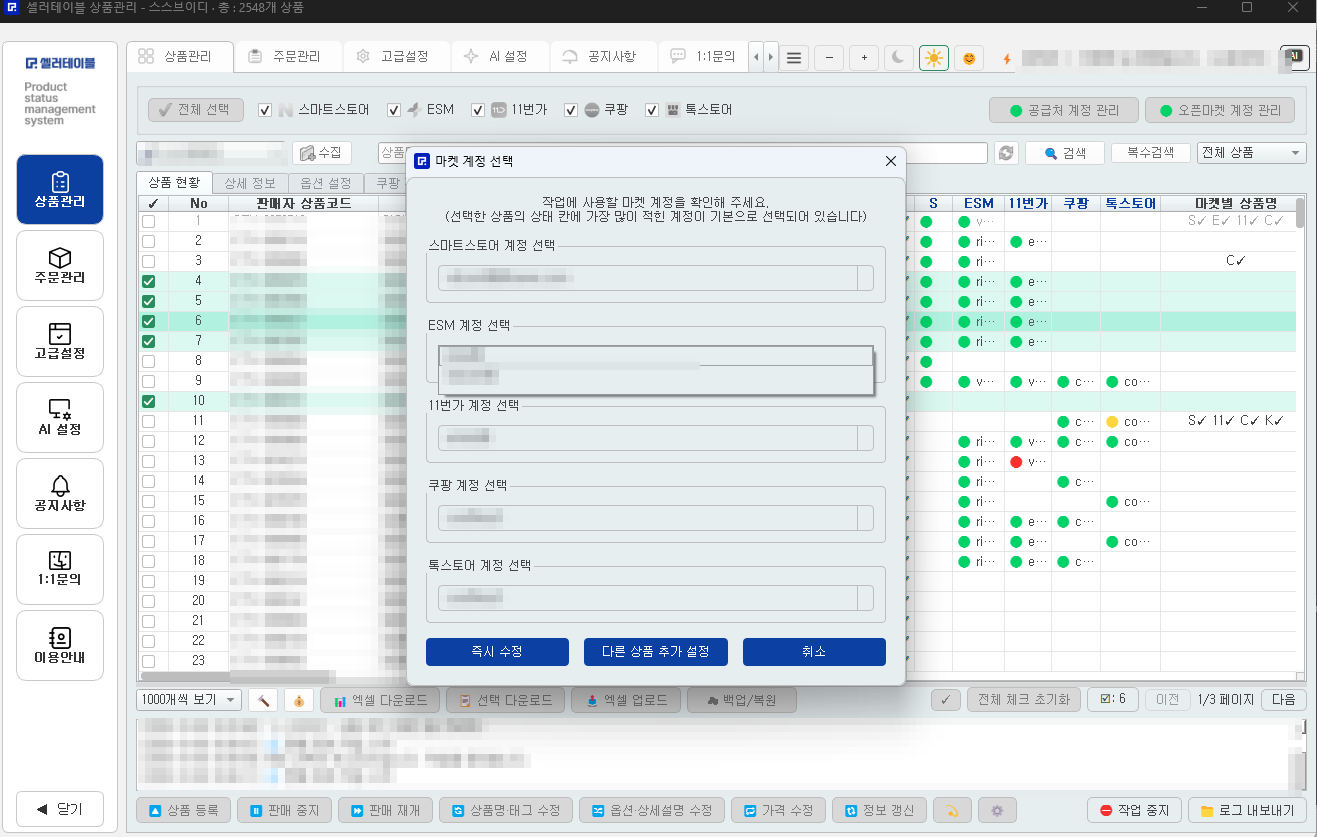Click the AI badge icon at top right

pyautogui.click(x=1295, y=57)
